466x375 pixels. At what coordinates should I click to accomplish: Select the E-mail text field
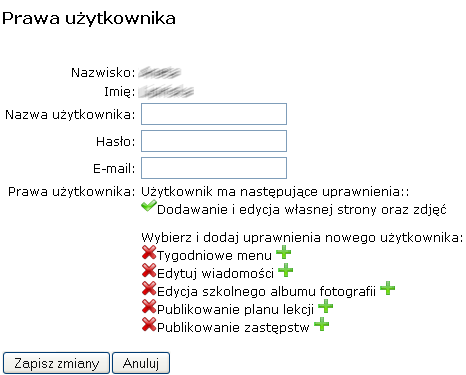(x=214, y=168)
